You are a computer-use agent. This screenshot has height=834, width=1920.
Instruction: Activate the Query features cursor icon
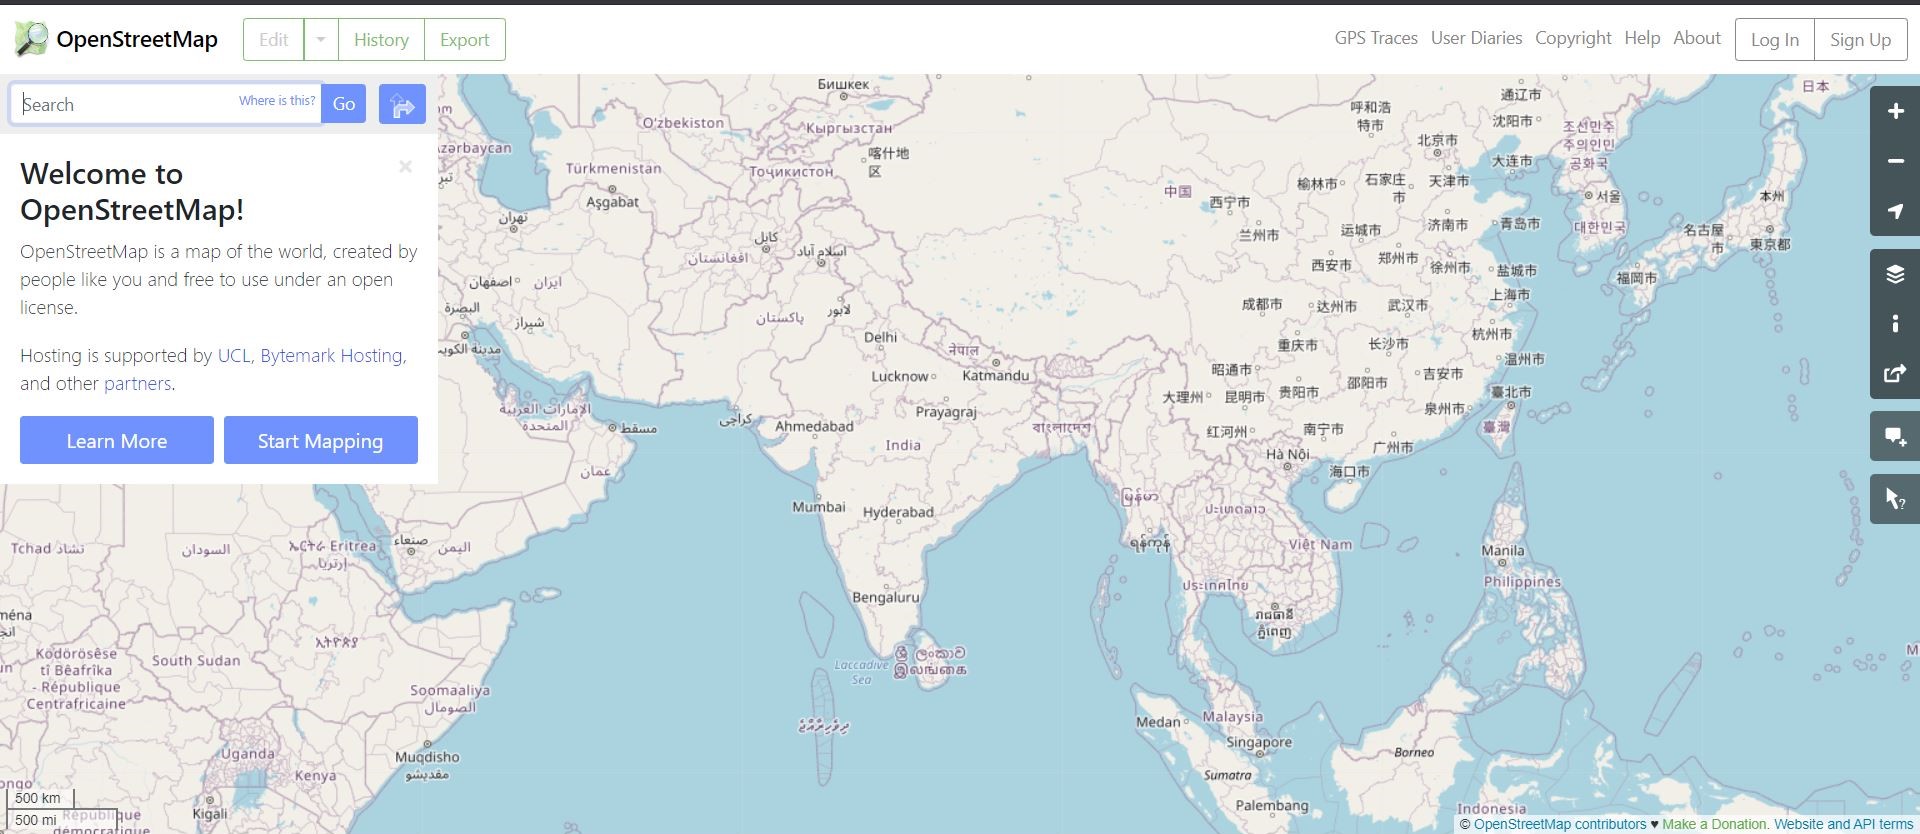(1895, 499)
